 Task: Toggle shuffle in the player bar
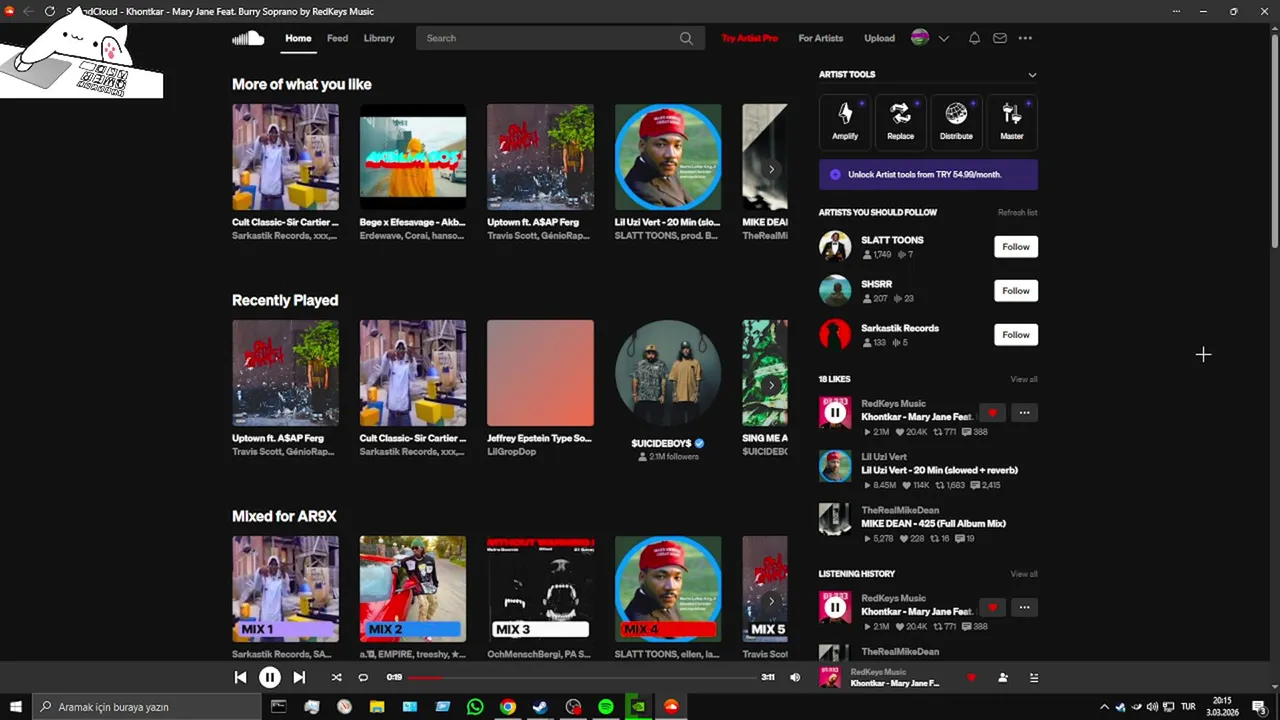point(336,677)
